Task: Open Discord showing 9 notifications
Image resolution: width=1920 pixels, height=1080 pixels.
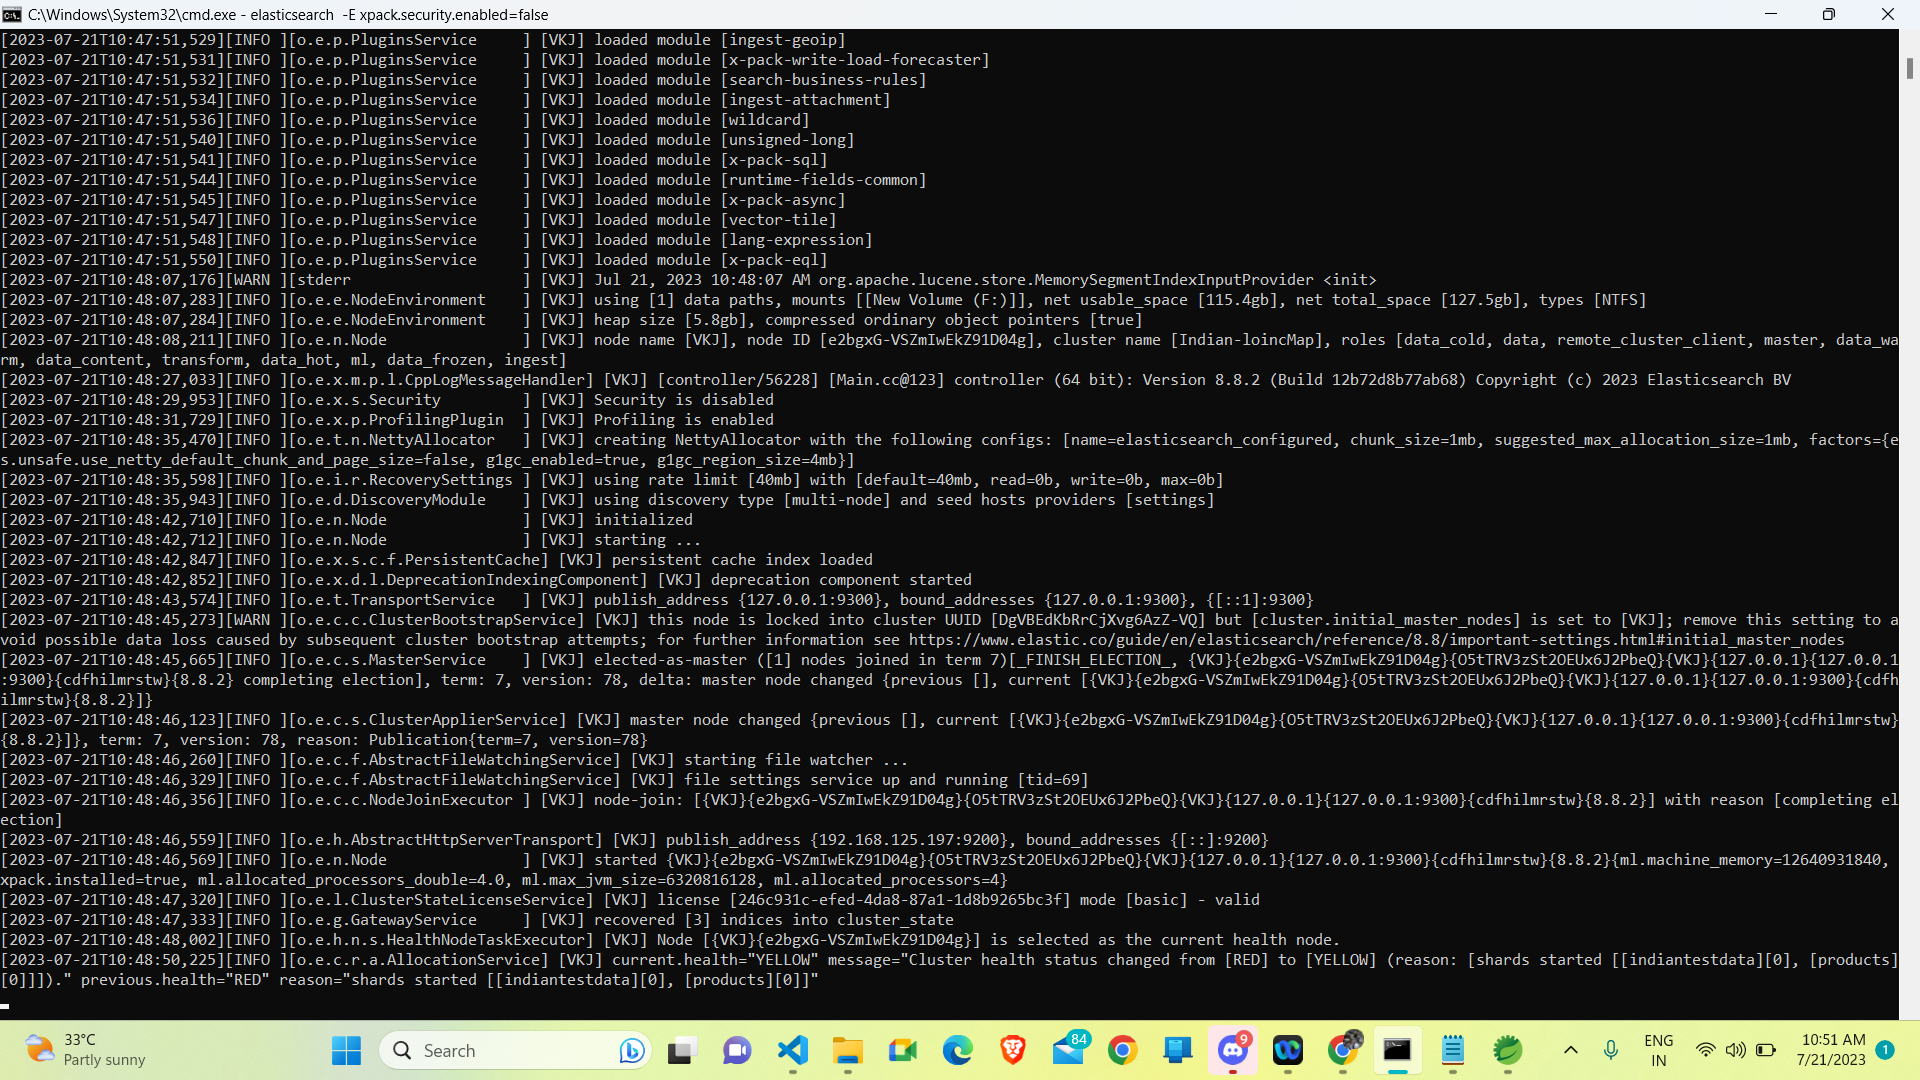Action: [1233, 1050]
